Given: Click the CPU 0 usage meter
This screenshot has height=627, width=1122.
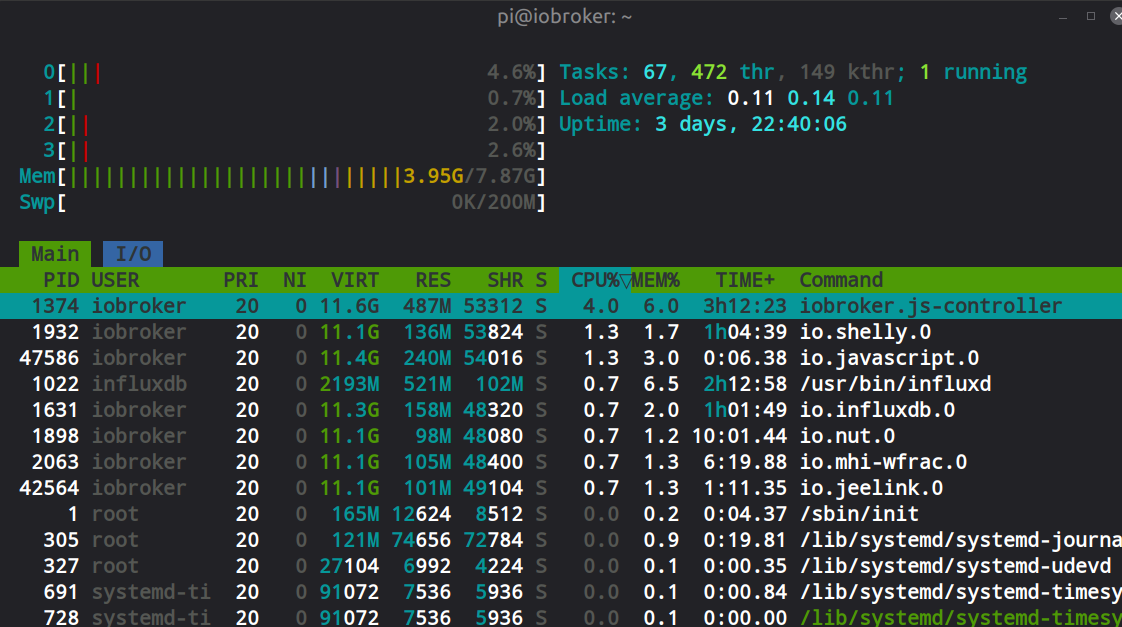Looking at the screenshot, I should click(x=294, y=72).
